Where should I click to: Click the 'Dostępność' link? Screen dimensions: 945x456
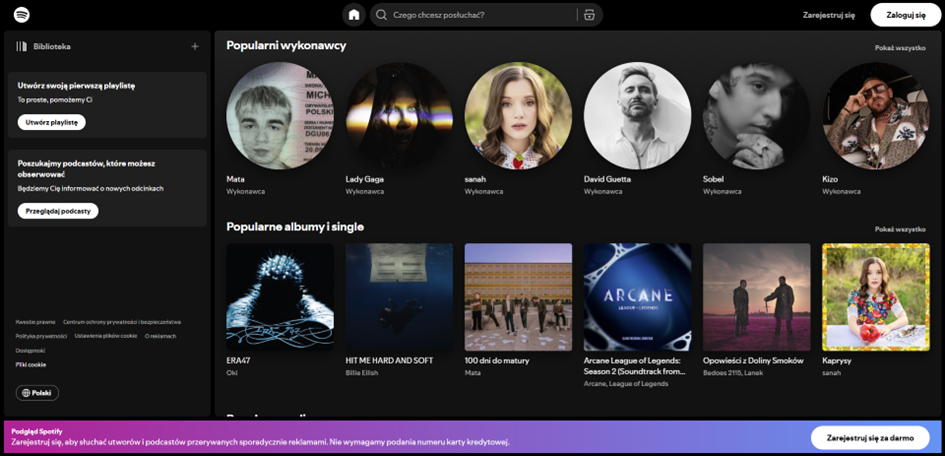30,351
